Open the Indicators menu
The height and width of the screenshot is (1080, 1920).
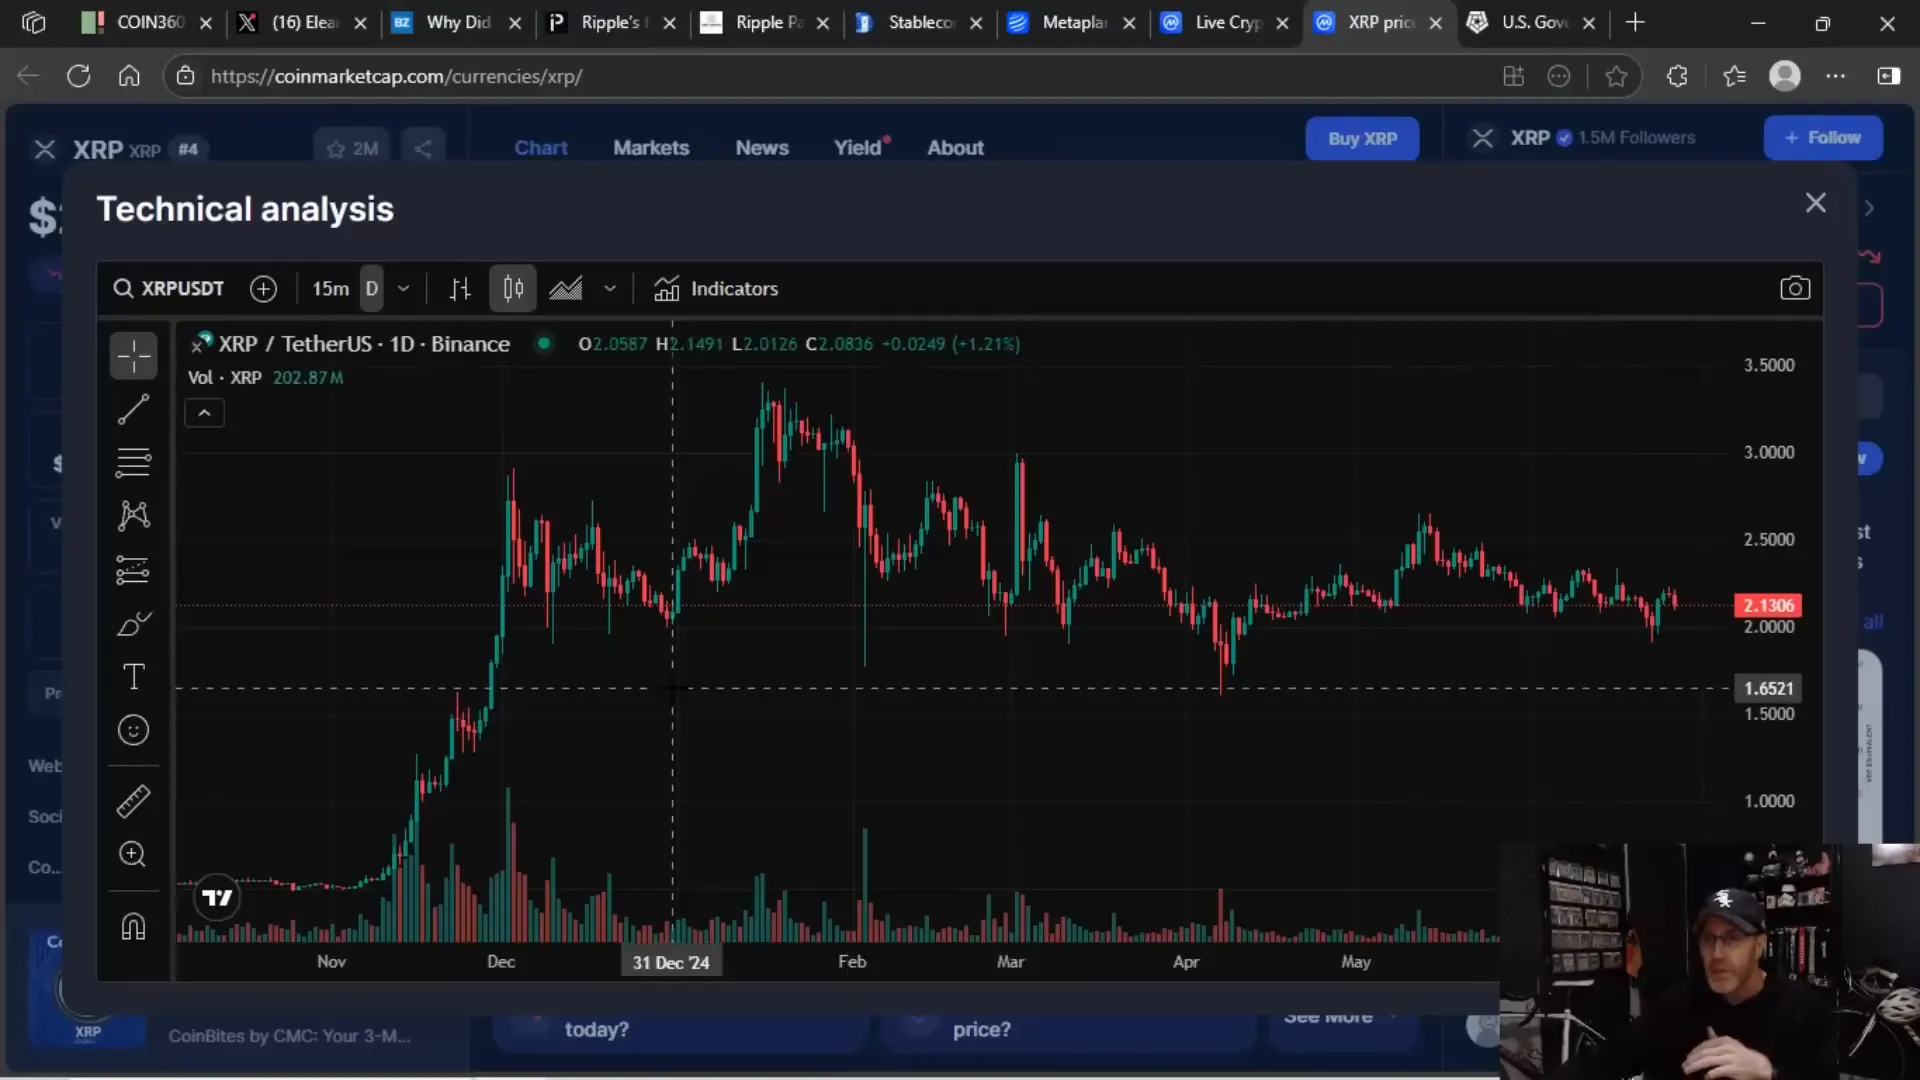(716, 289)
